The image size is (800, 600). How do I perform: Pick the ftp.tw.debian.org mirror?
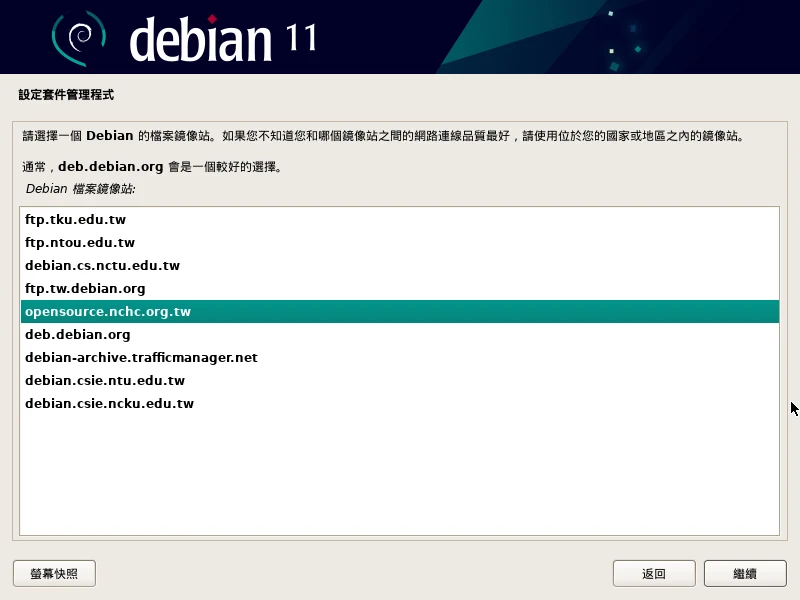399,288
